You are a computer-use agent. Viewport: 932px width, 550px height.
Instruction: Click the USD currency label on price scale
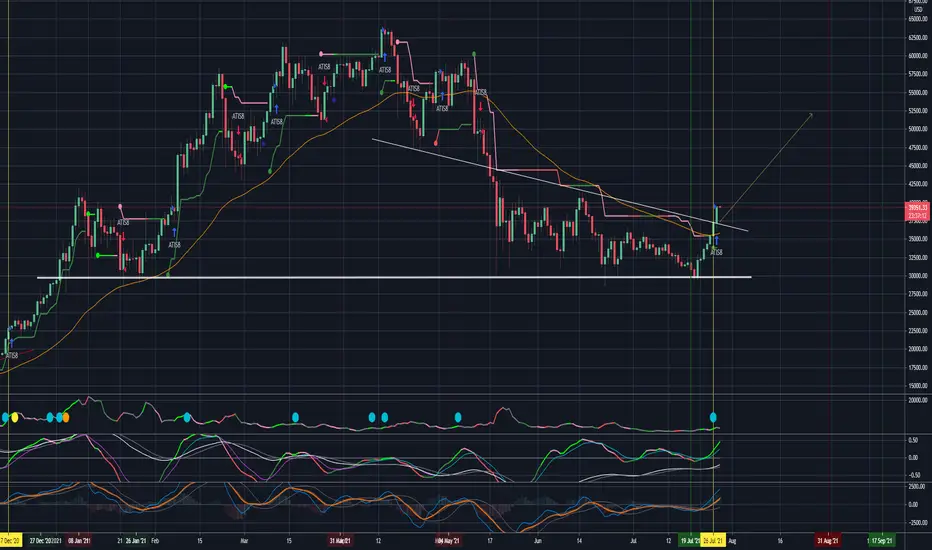click(918, 10)
